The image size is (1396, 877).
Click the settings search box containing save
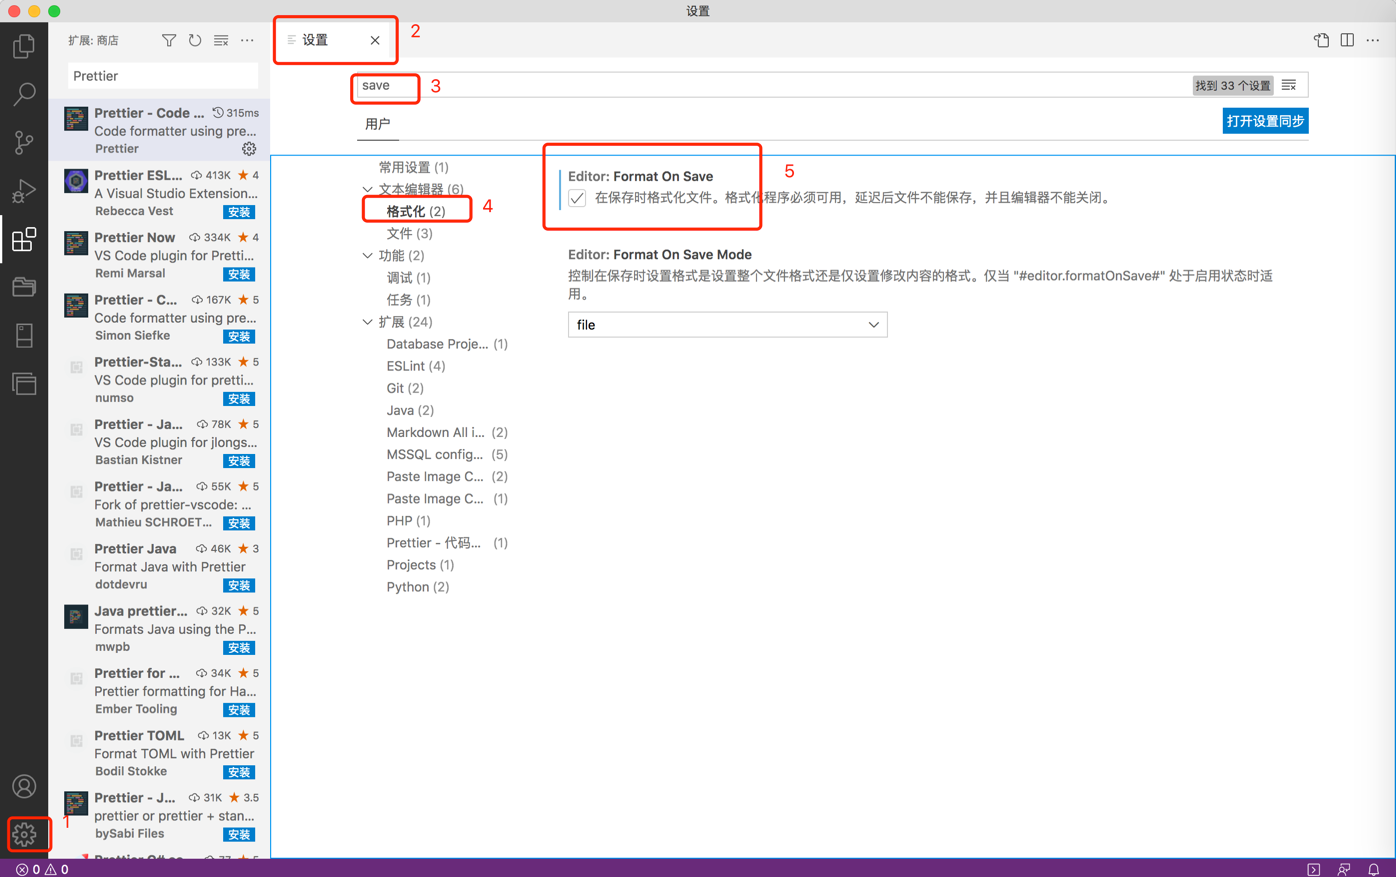[x=772, y=85]
